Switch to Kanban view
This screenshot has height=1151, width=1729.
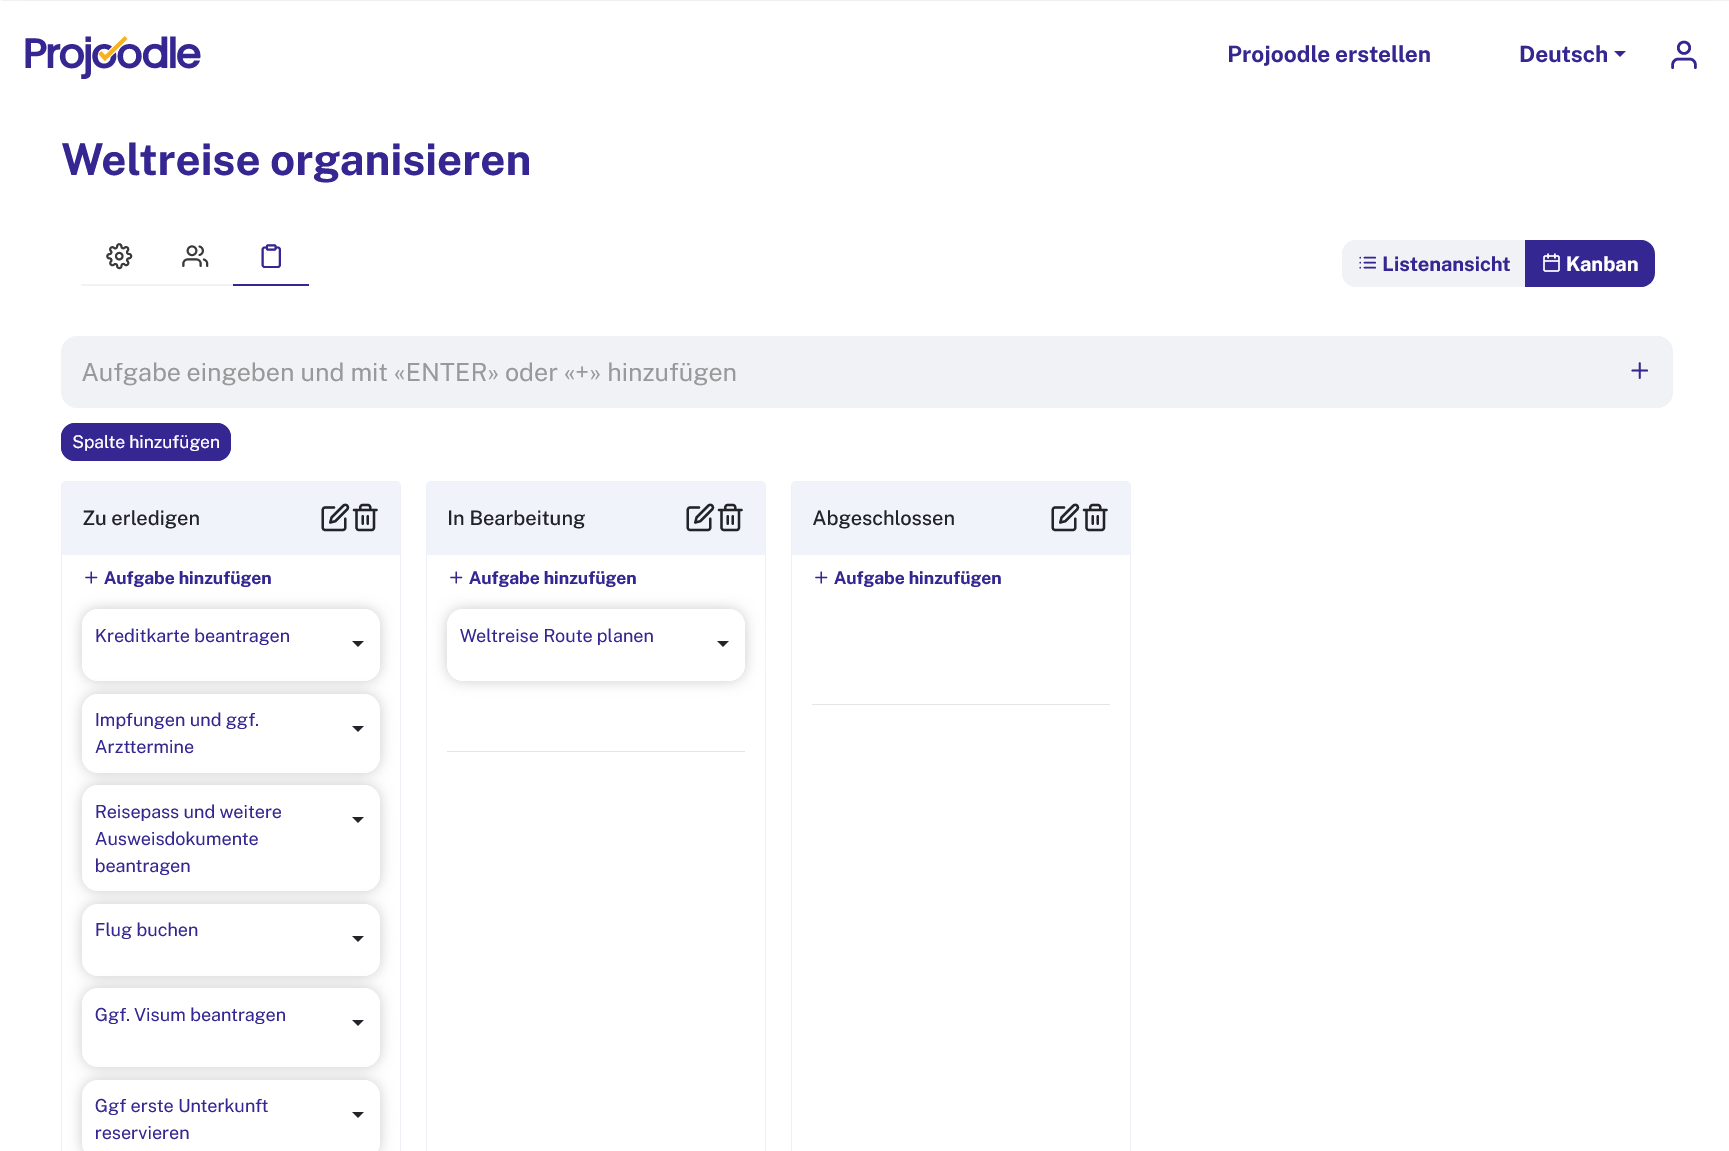coord(1589,264)
